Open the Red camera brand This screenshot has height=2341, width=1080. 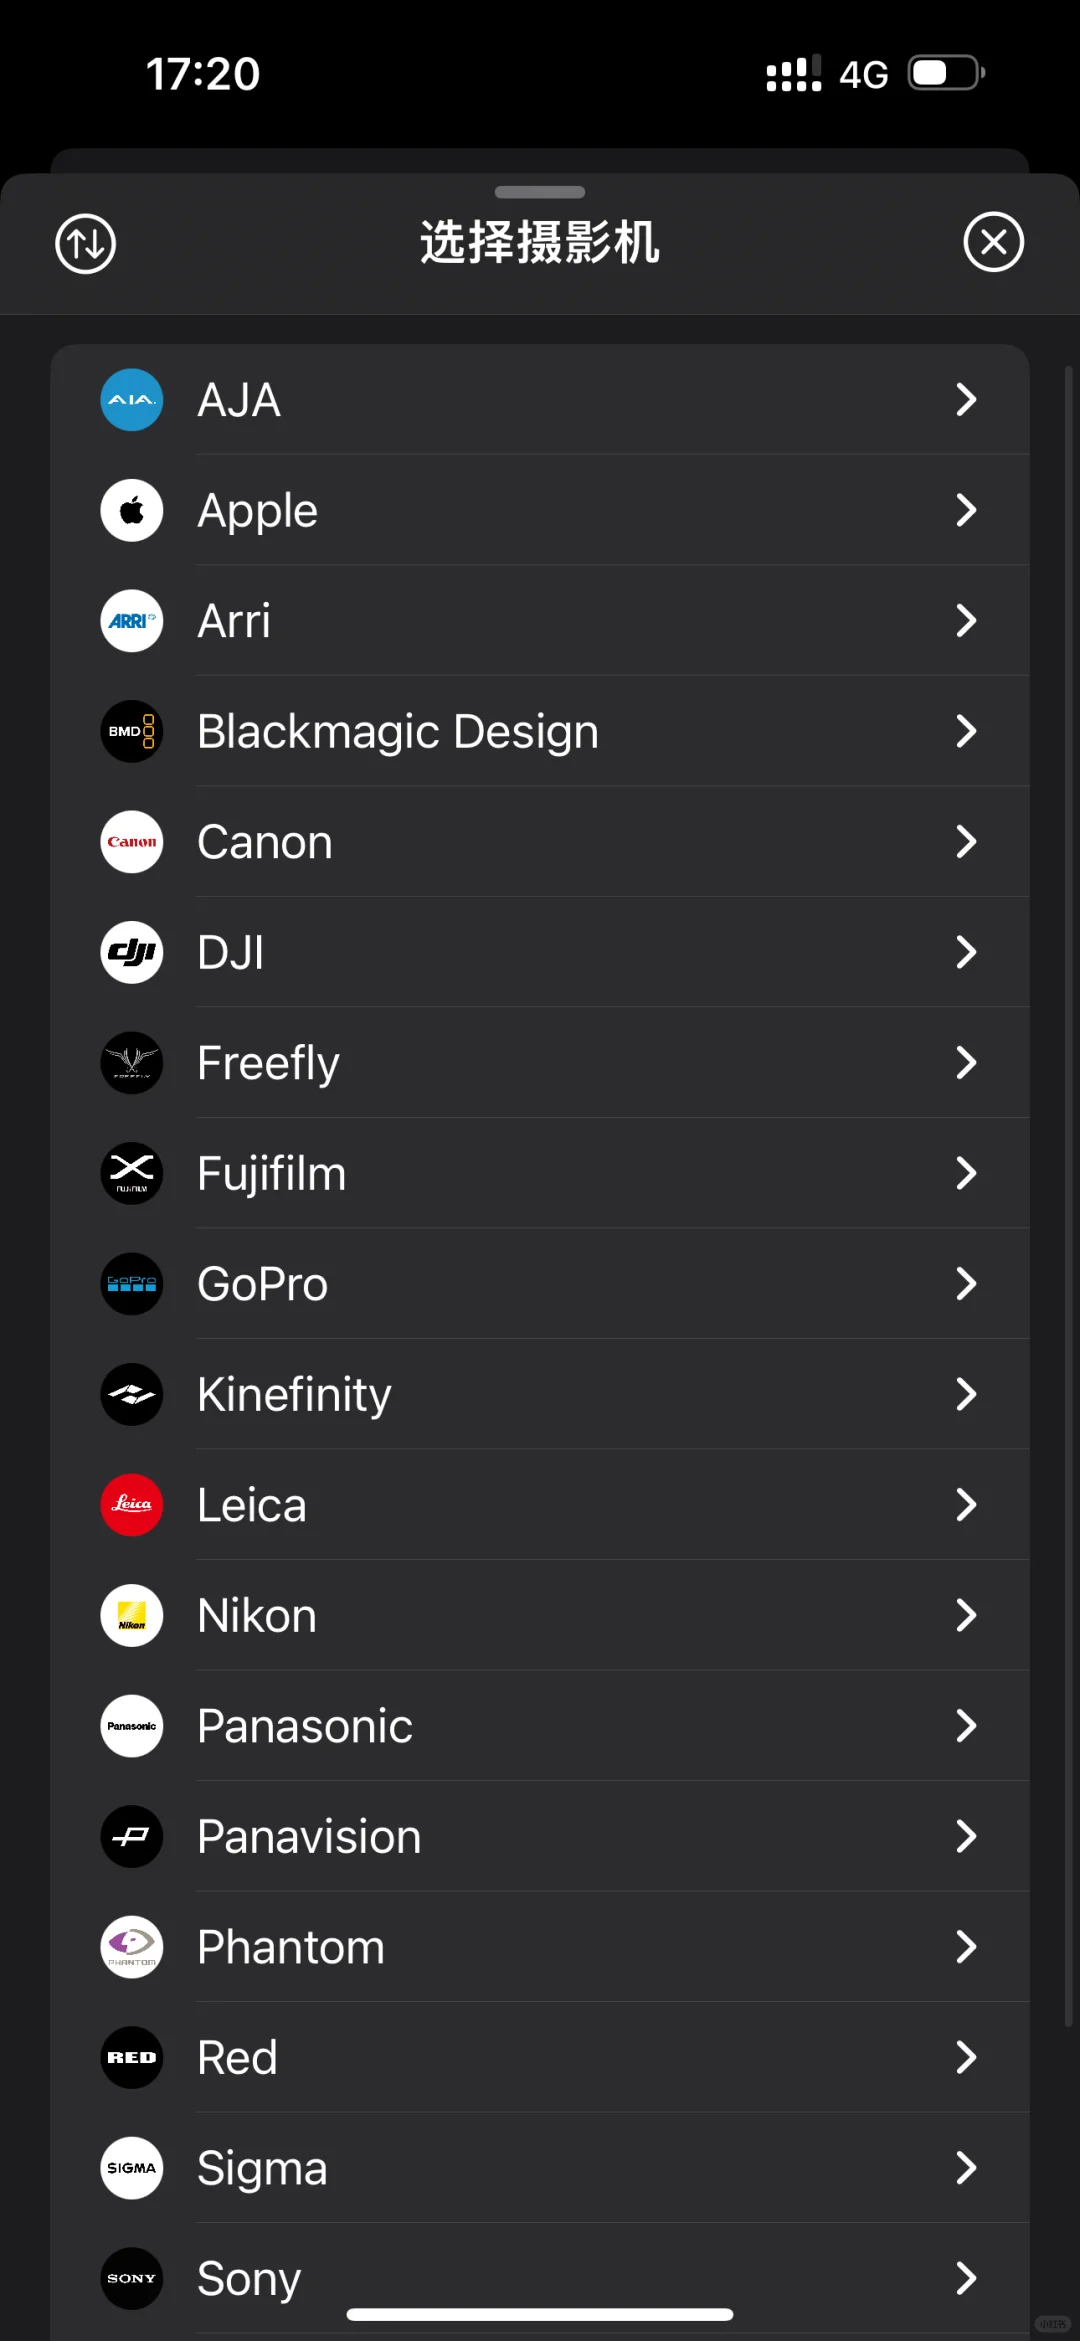[x=237, y=2058]
